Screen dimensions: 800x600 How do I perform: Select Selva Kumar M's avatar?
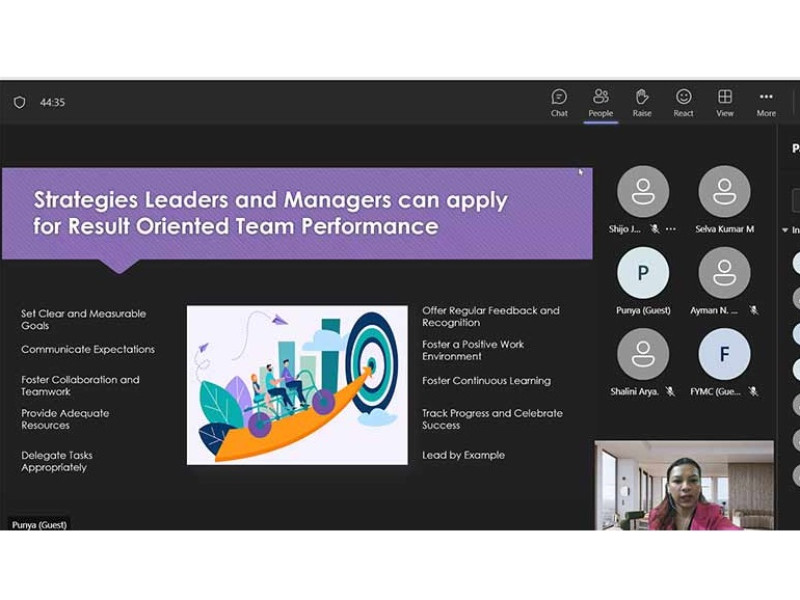coord(724,191)
